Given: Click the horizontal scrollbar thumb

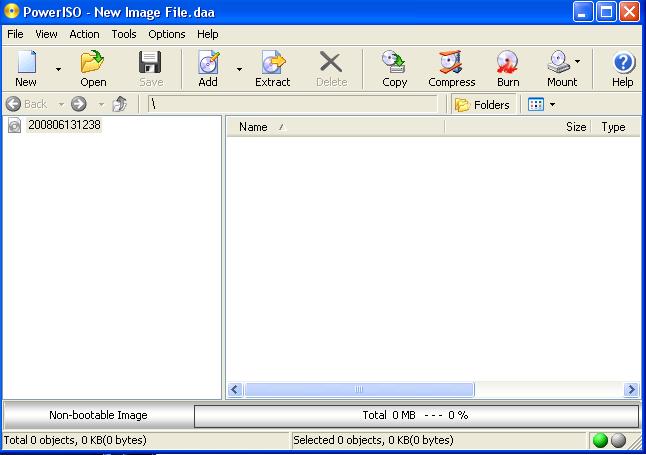Looking at the screenshot, I should pos(359,389).
